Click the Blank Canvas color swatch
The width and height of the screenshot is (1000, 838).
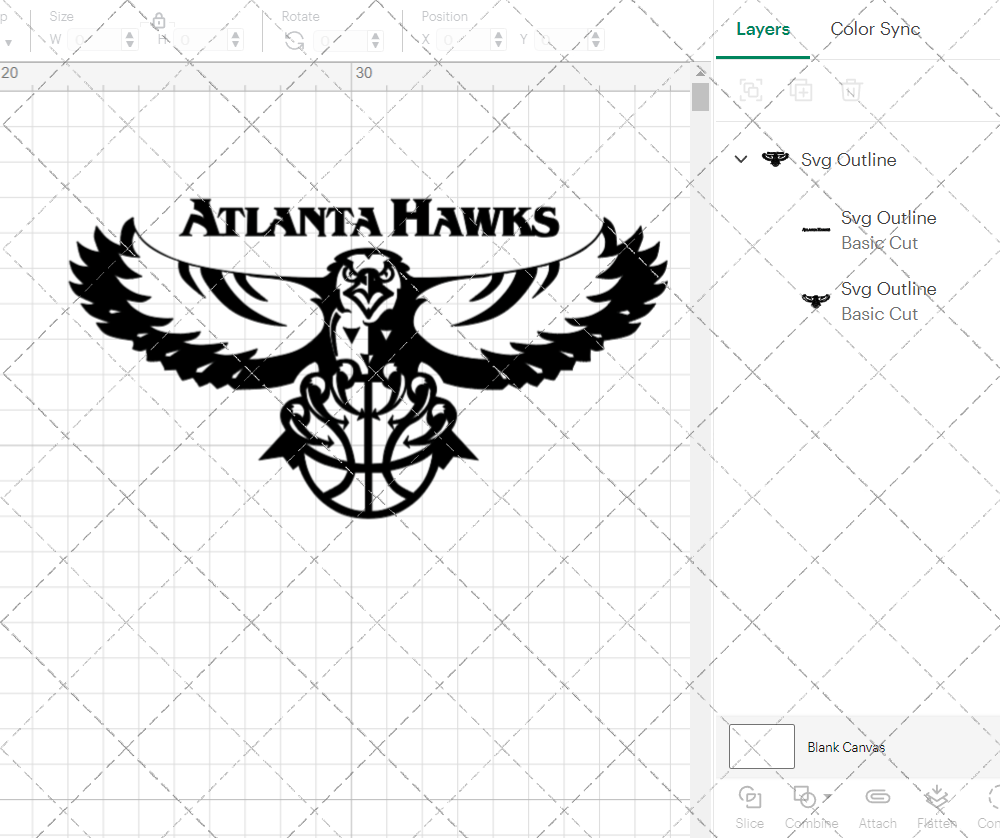[762, 747]
